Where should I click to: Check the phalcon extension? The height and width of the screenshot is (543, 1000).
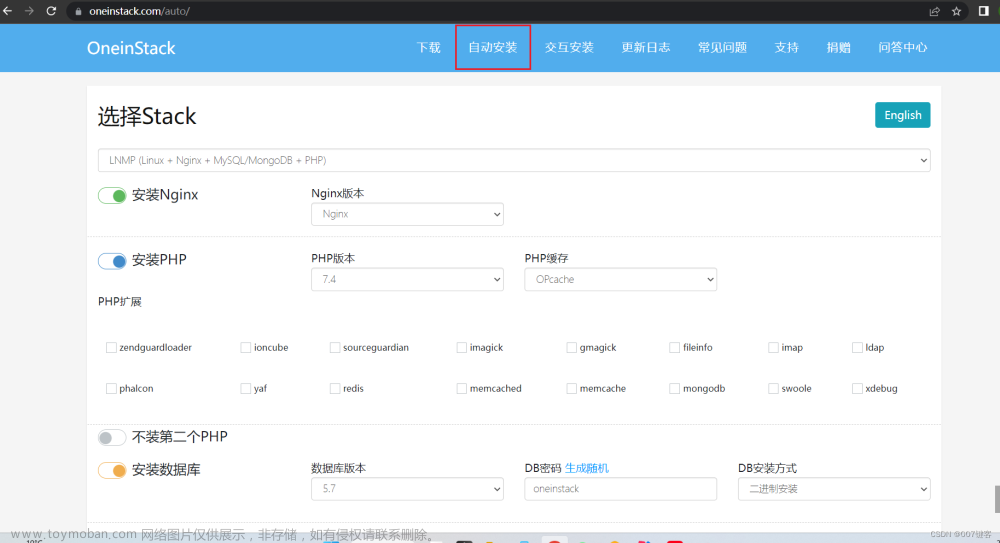pos(111,388)
